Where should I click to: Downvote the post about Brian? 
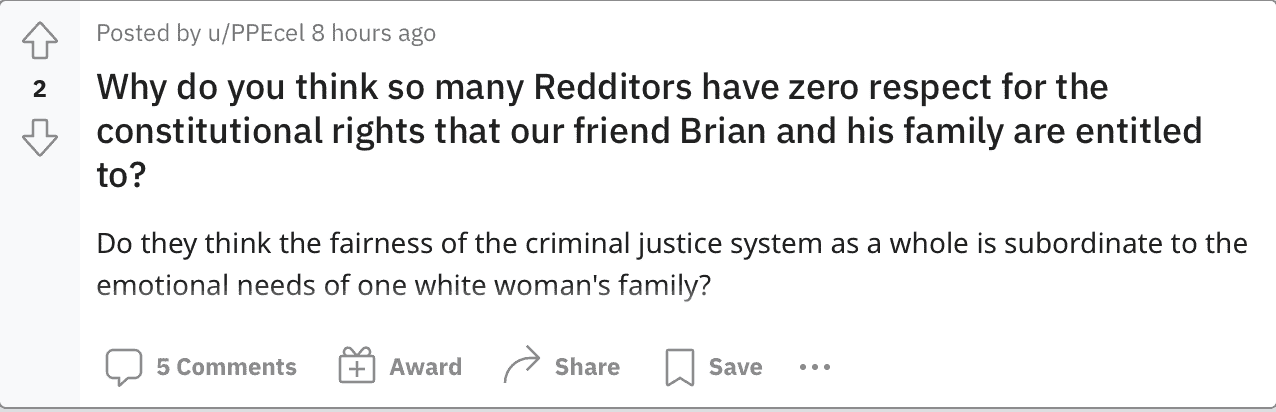point(39,136)
